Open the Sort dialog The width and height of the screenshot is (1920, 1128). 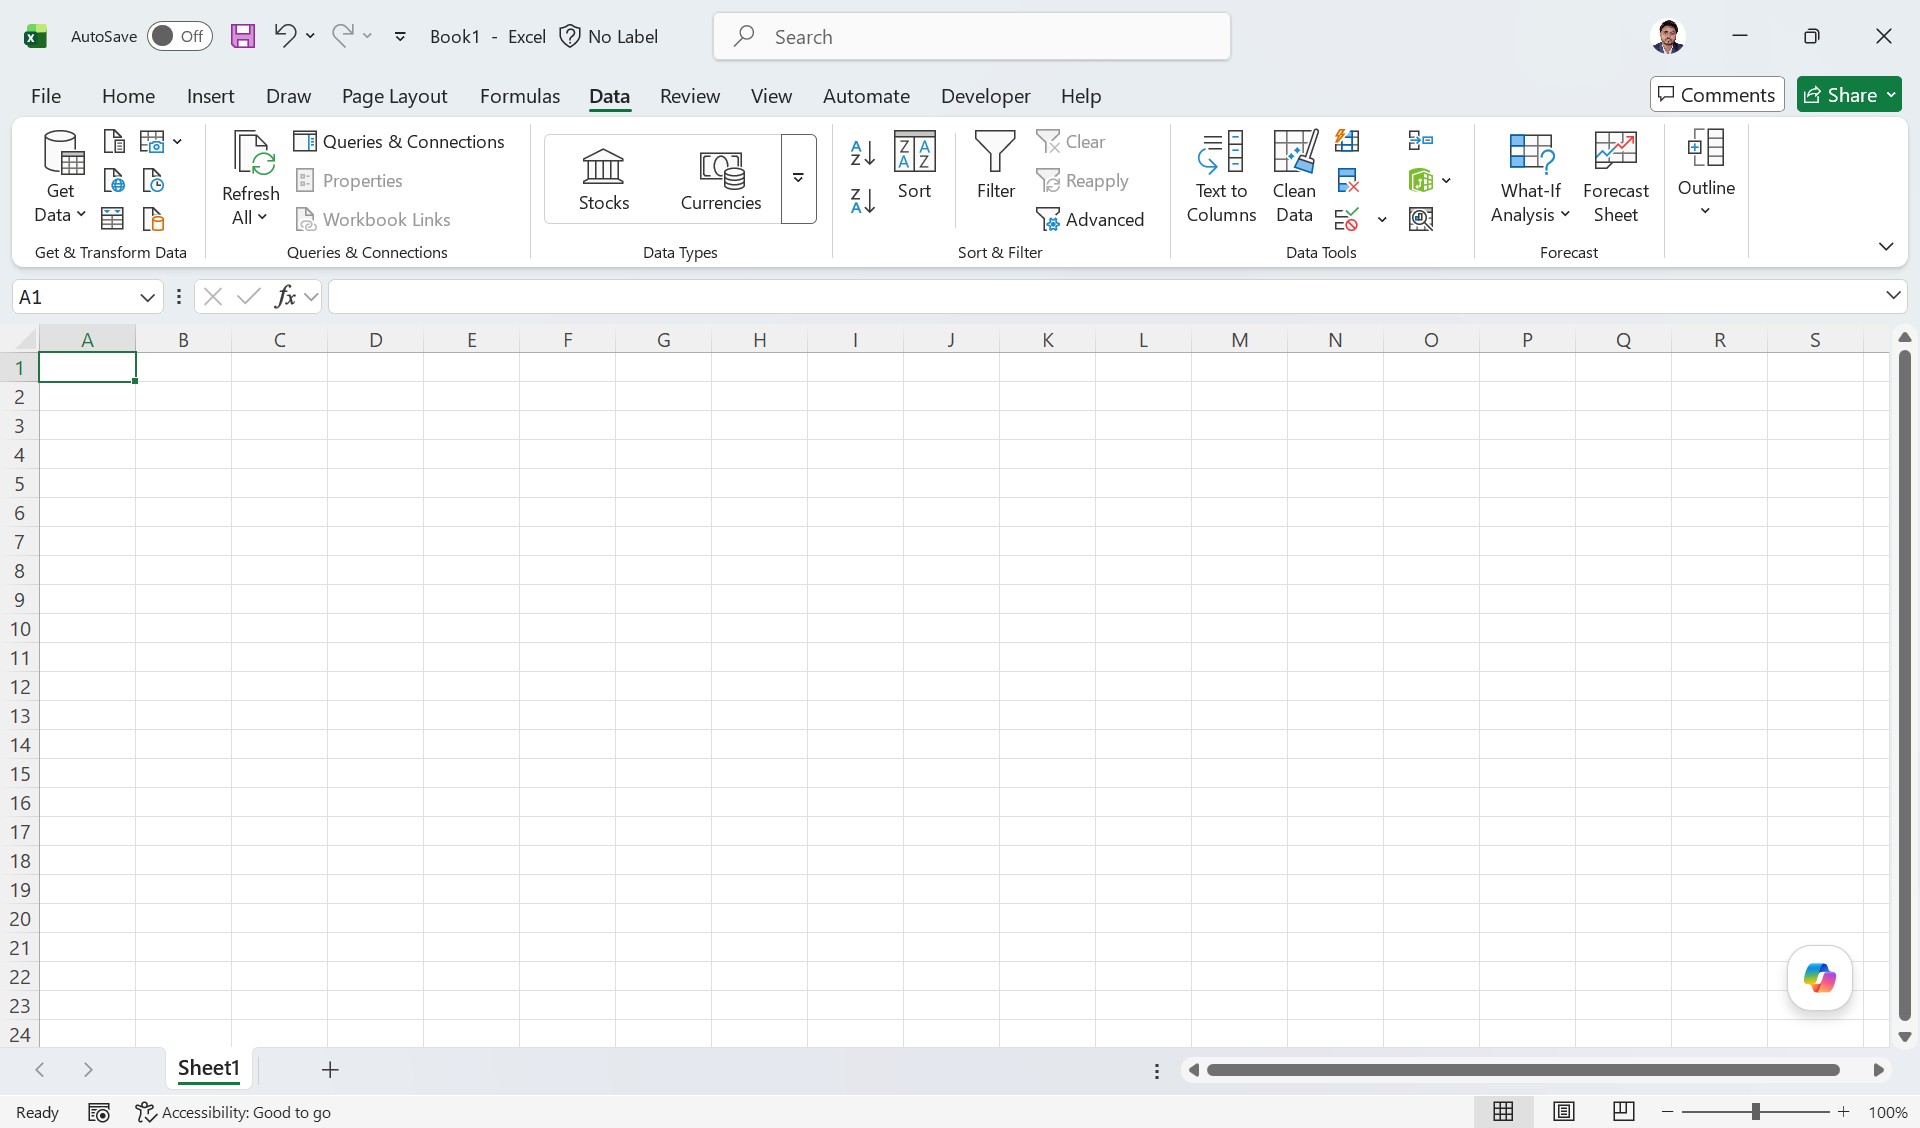(914, 165)
